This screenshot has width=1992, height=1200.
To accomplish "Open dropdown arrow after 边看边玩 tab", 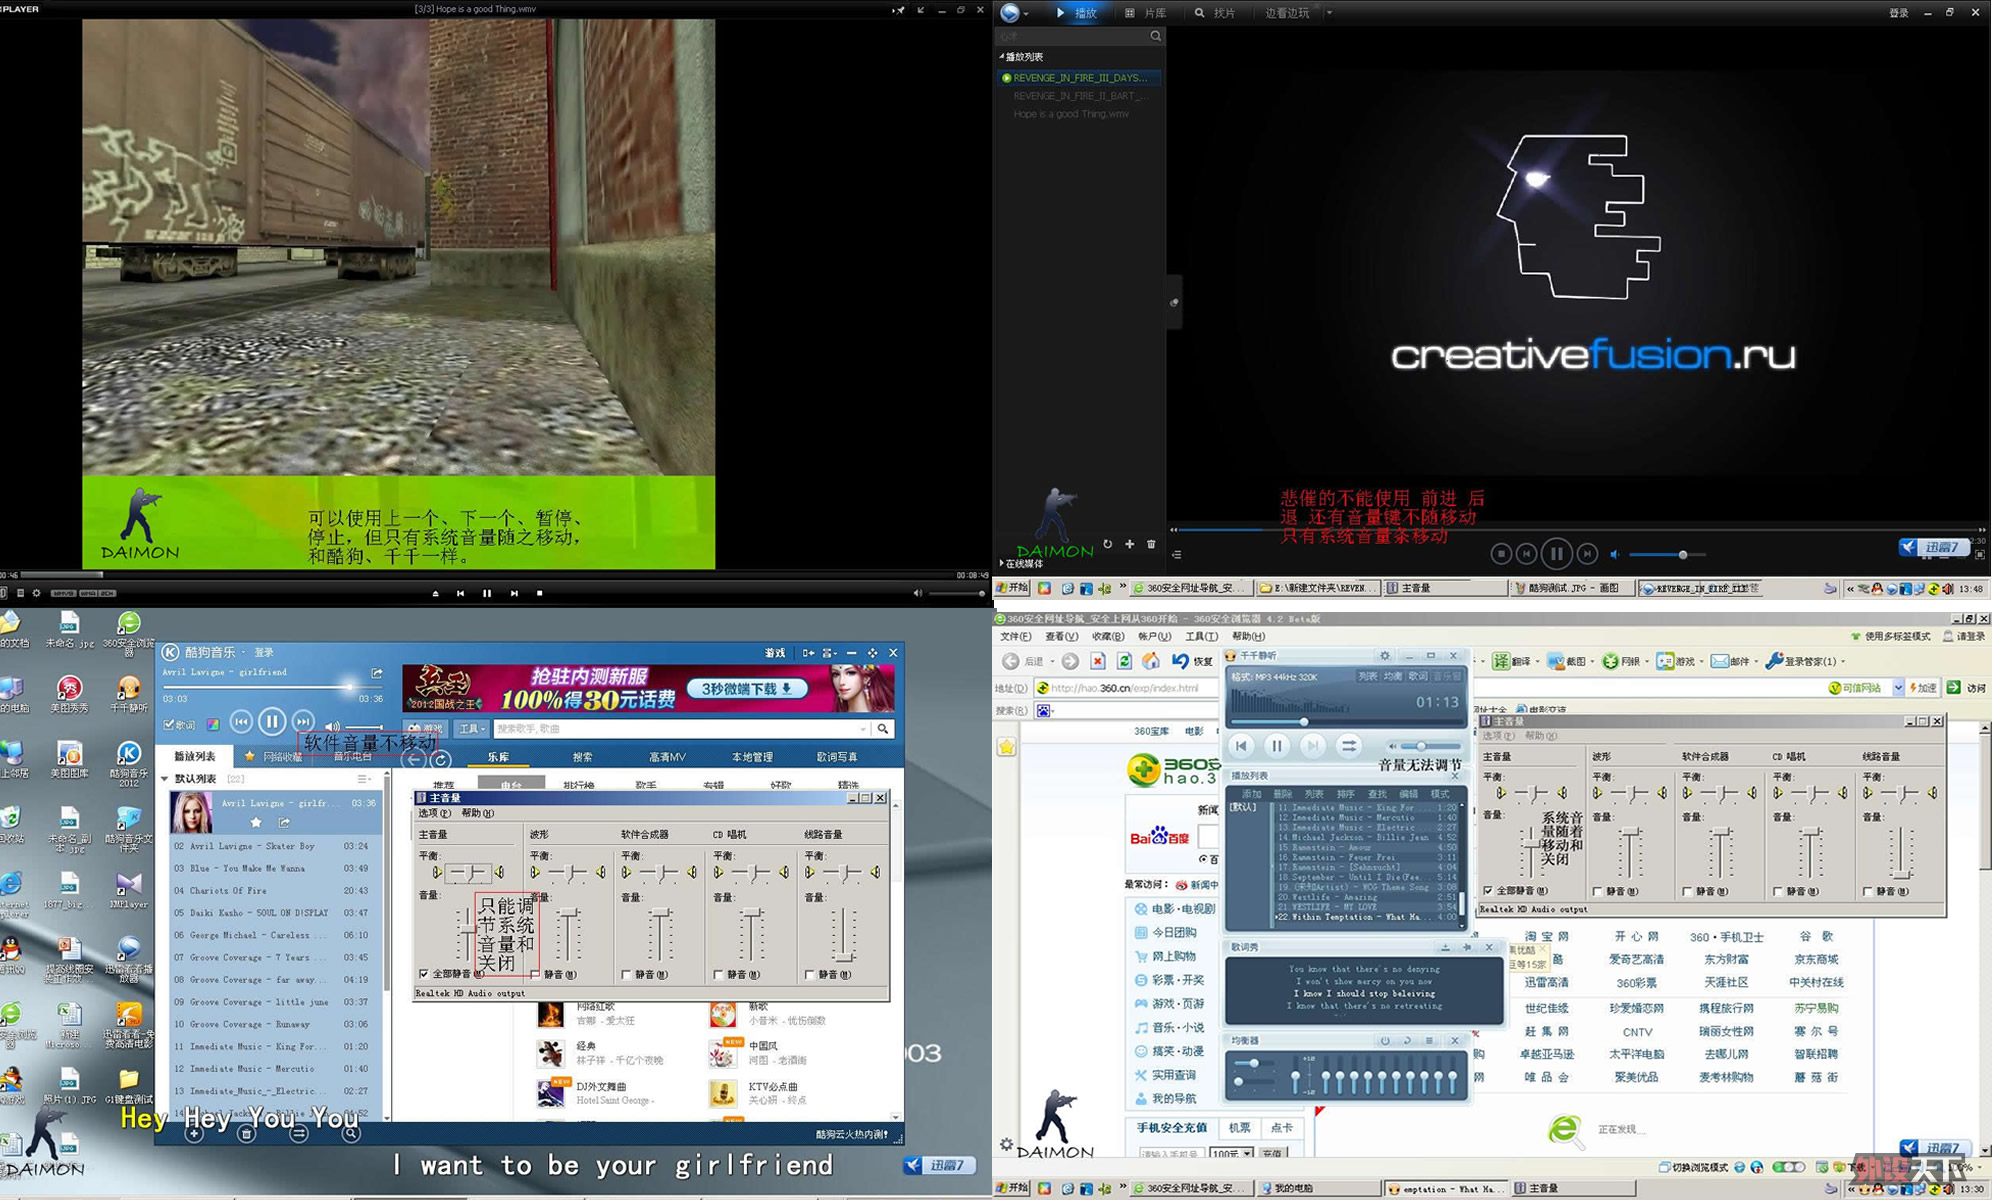I will [x=1329, y=13].
